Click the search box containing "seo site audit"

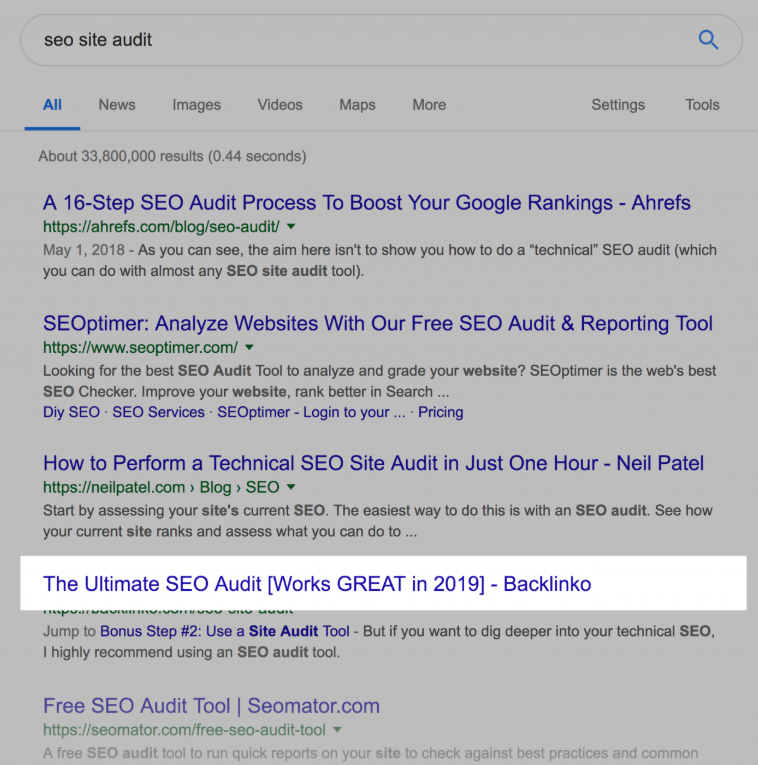[381, 40]
